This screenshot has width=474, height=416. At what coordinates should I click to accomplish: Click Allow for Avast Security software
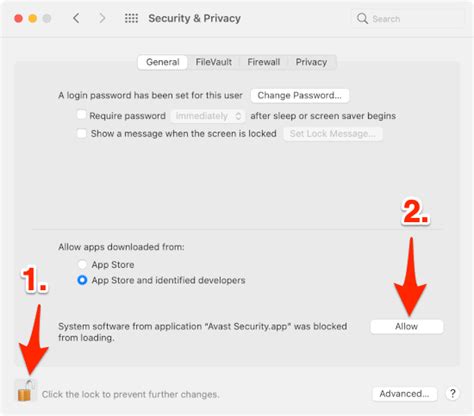coord(407,326)
